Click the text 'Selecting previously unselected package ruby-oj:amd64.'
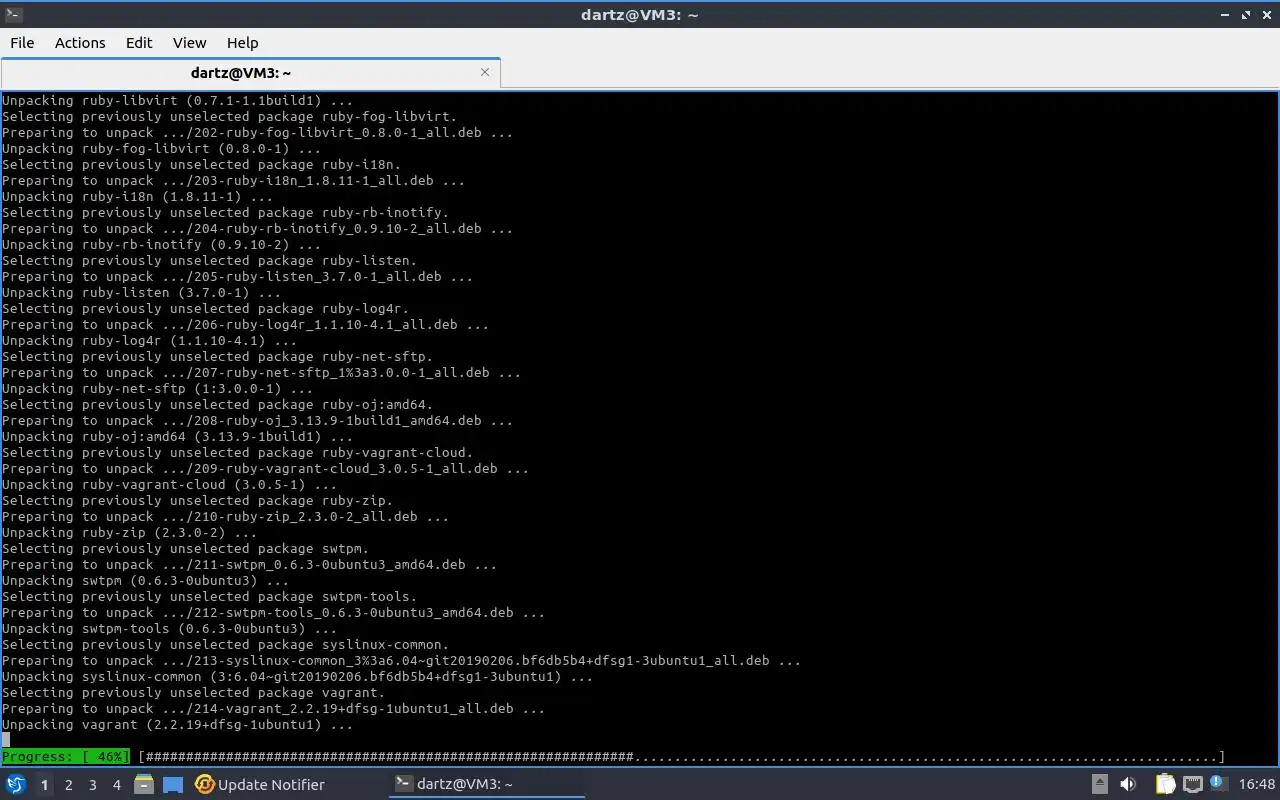 [x=218, y=405]
